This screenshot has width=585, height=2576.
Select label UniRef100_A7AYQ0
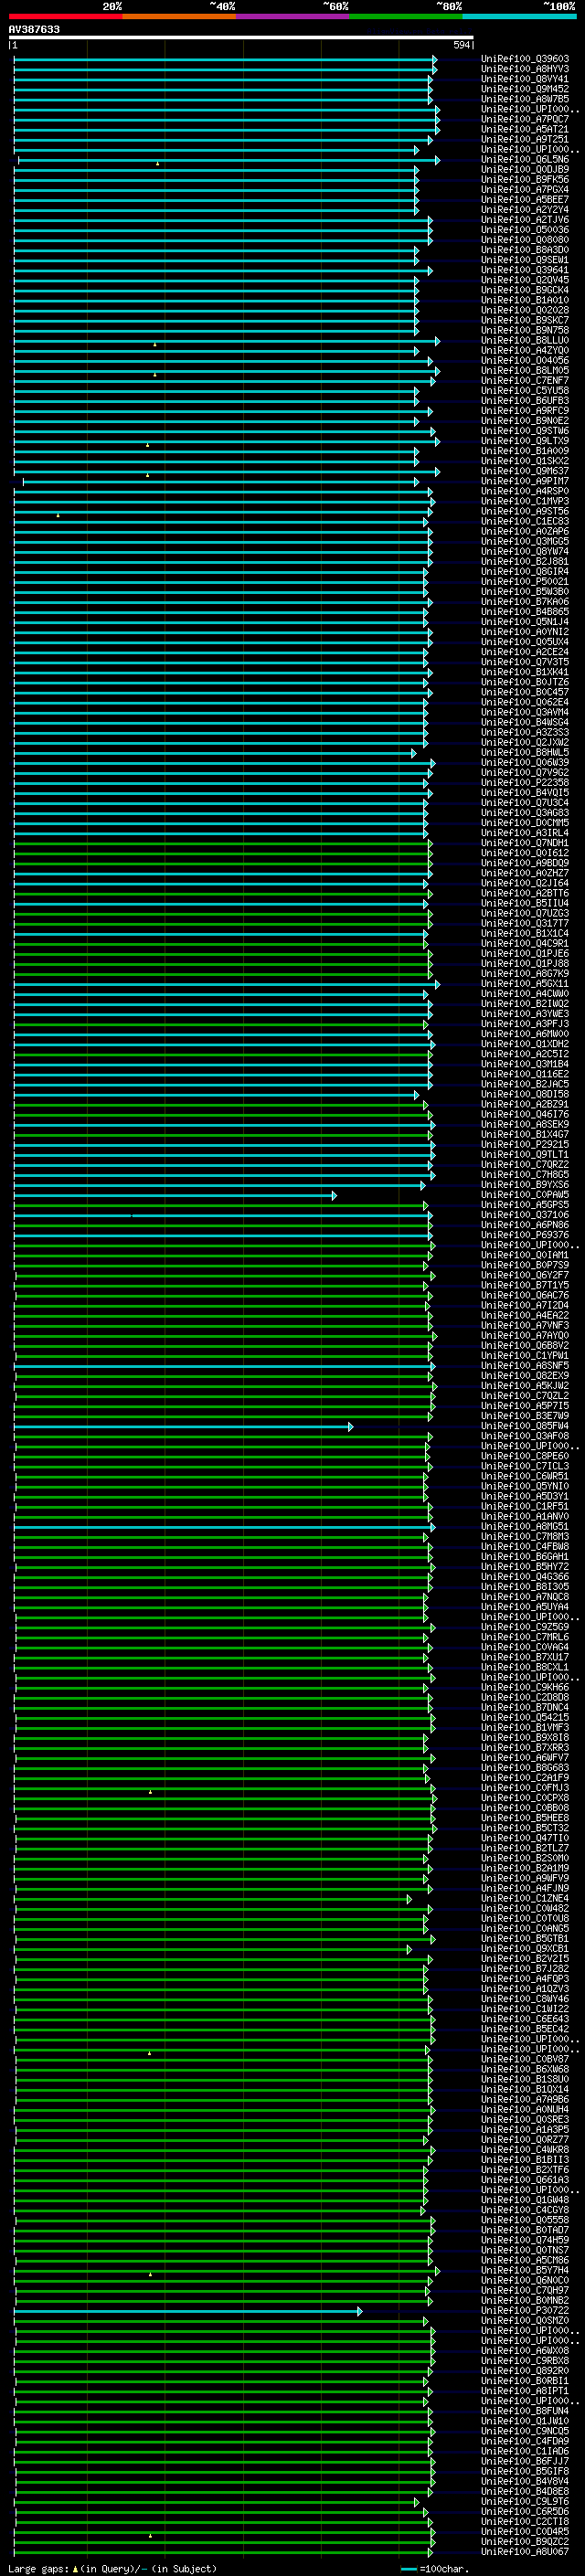tap(525, 1335)
